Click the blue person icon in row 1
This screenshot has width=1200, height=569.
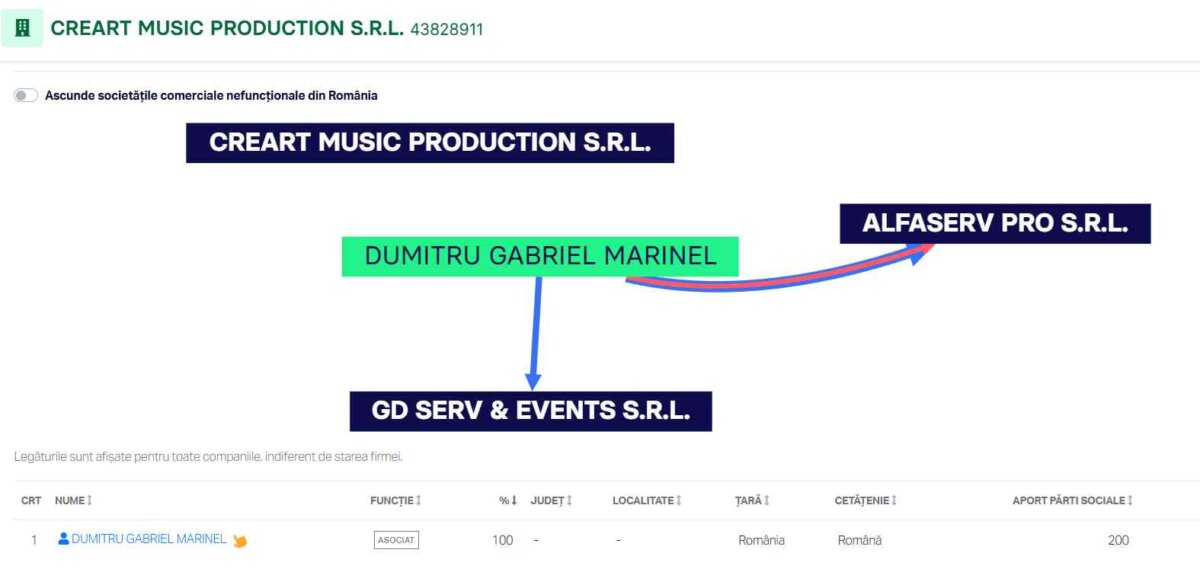[x=64, y=539]
